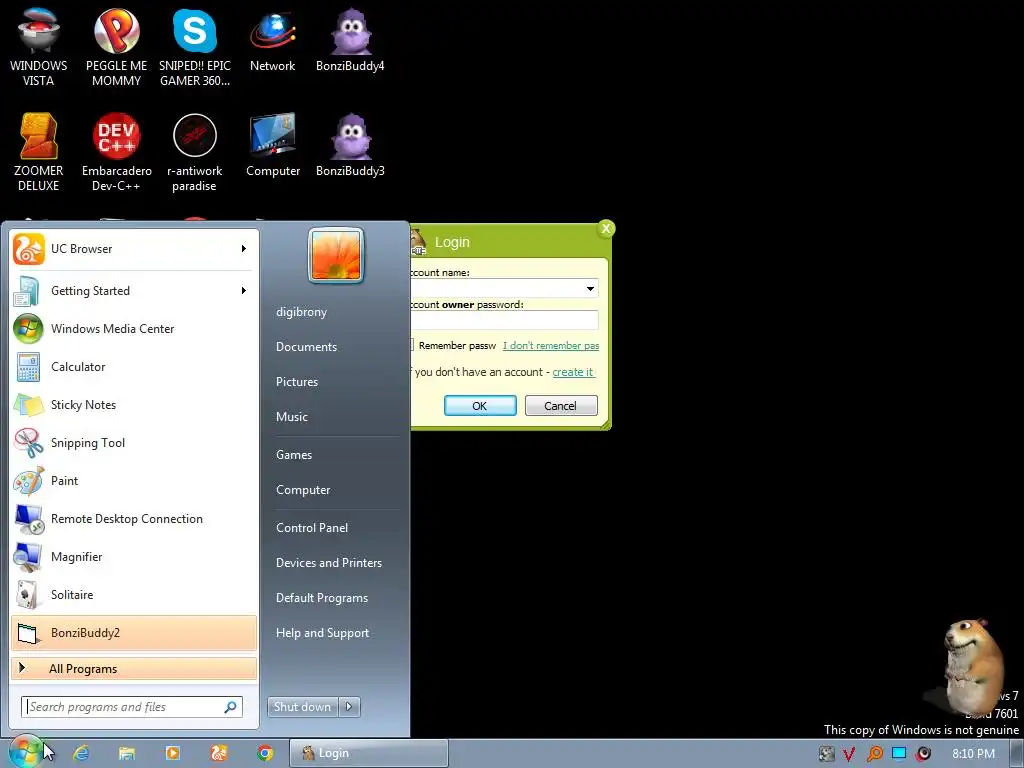Click the Windows Start orb
Screen dimensions: 1024x768
(x=26, y=752)
